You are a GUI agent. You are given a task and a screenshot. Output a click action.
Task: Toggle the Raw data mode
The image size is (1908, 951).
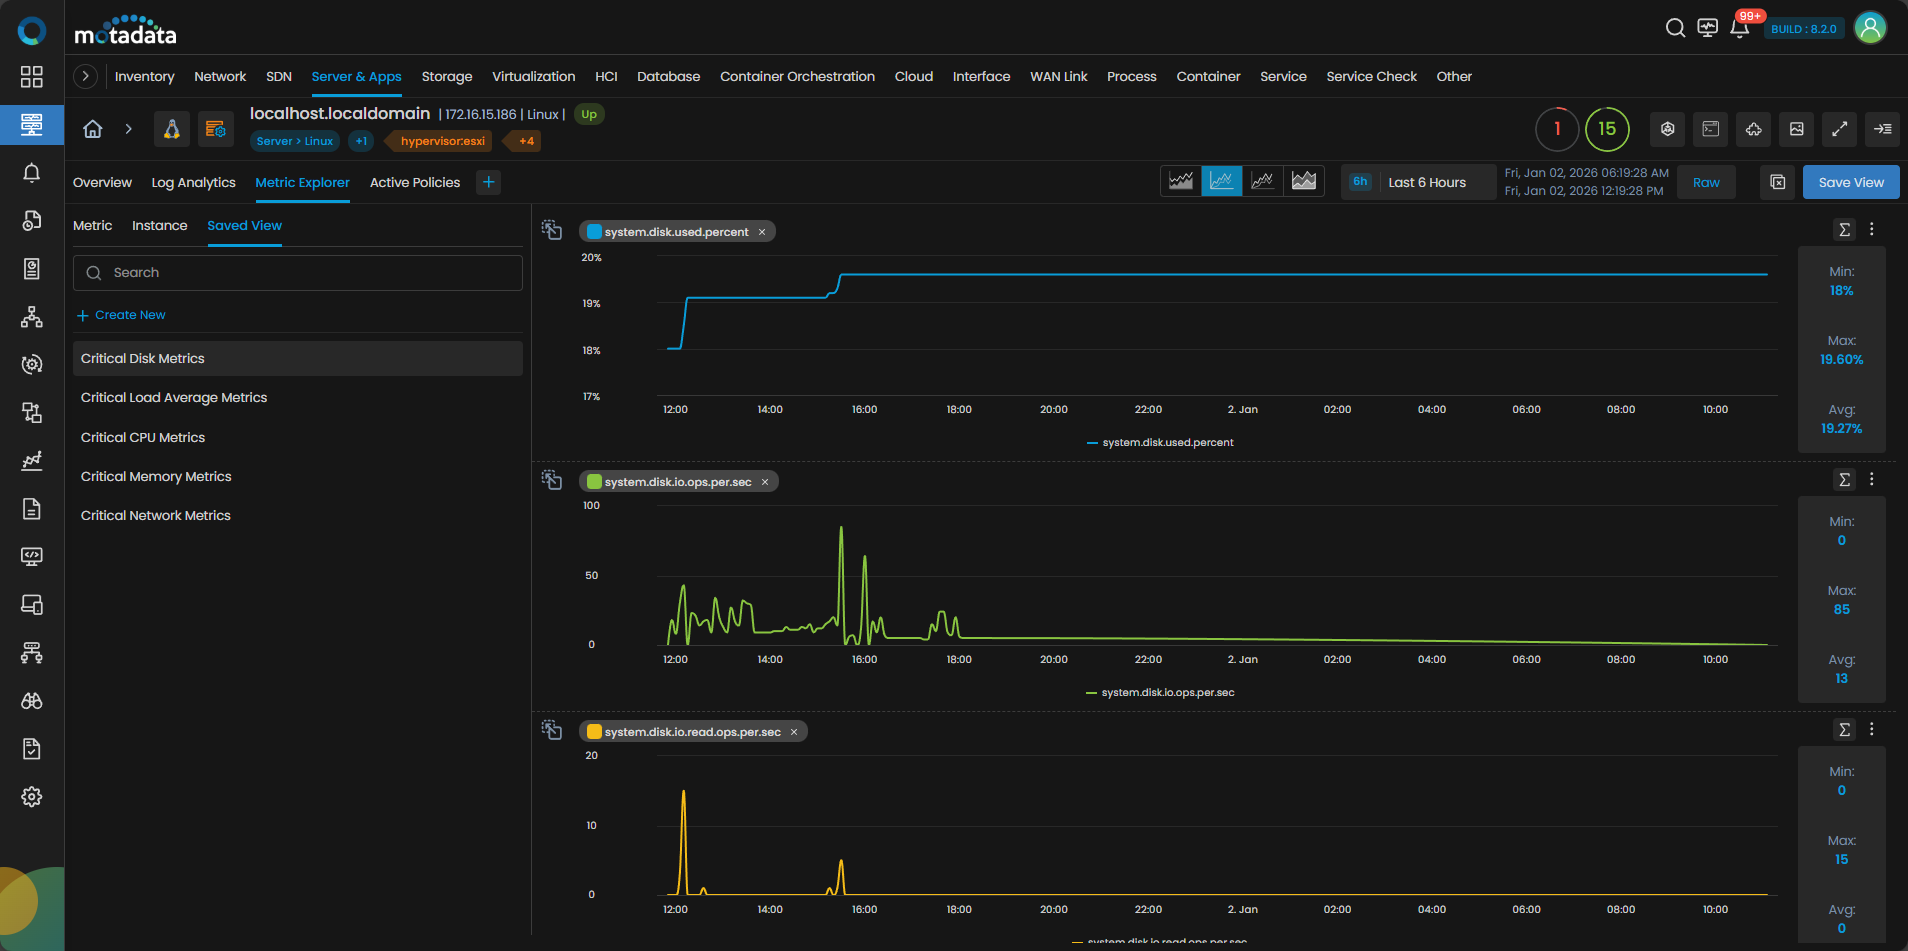1706,182
